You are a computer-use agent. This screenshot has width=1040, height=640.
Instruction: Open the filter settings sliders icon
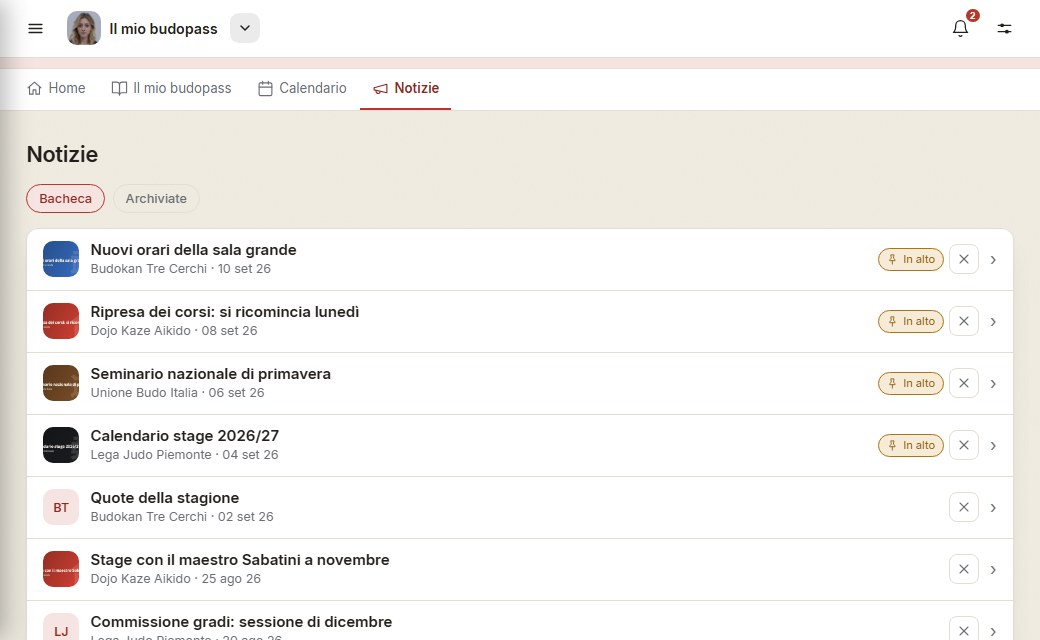click(1004, 29)
